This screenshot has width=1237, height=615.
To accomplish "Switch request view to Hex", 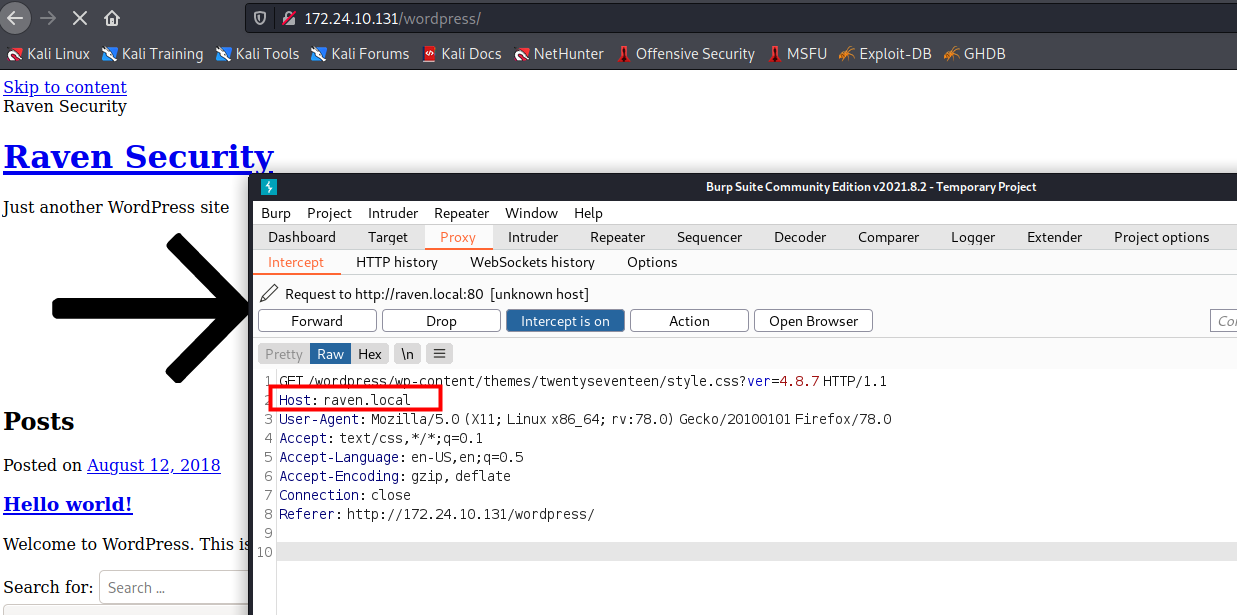I will (370, 354).
